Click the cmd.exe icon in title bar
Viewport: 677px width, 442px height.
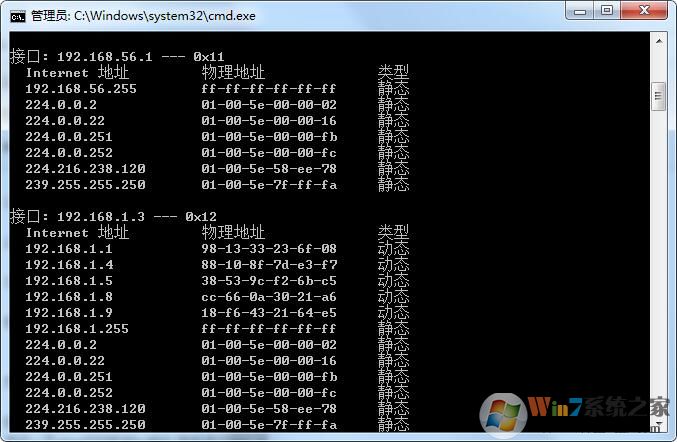coord(17,15)
